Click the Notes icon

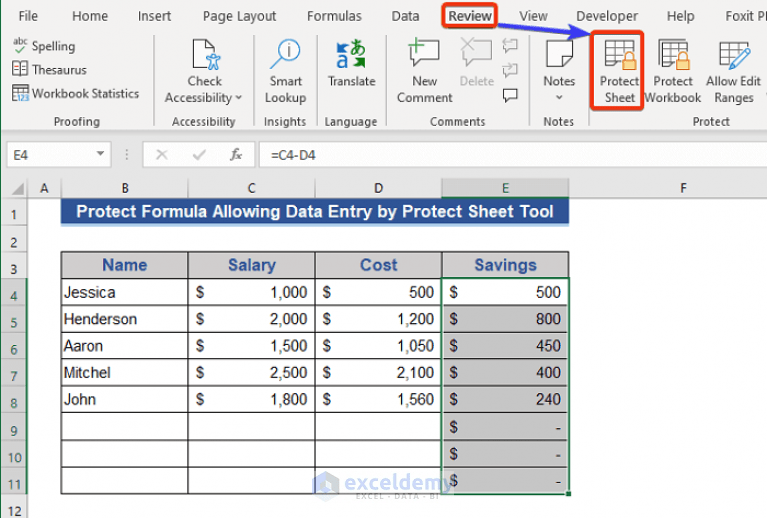click(559, 54)
